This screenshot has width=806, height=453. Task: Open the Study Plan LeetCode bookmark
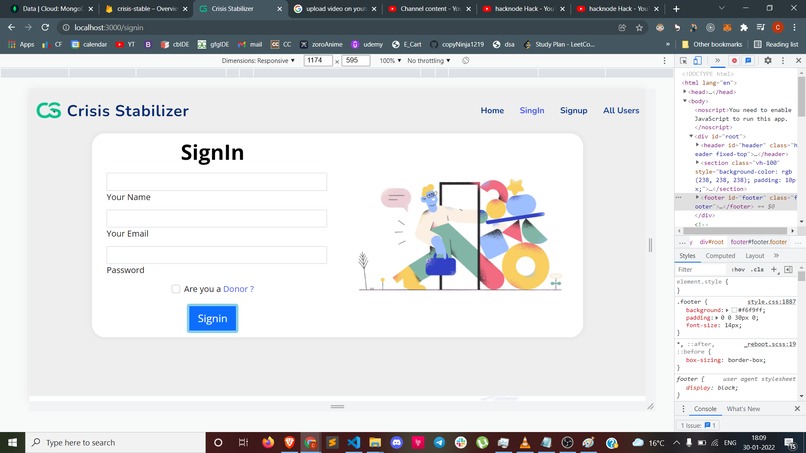[x=559, y=44]
